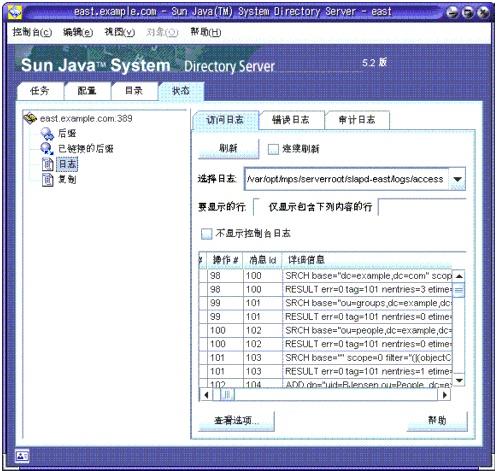Open the 编辑 menu
This screenshot has height=471, width=499.
pos(78,32)
